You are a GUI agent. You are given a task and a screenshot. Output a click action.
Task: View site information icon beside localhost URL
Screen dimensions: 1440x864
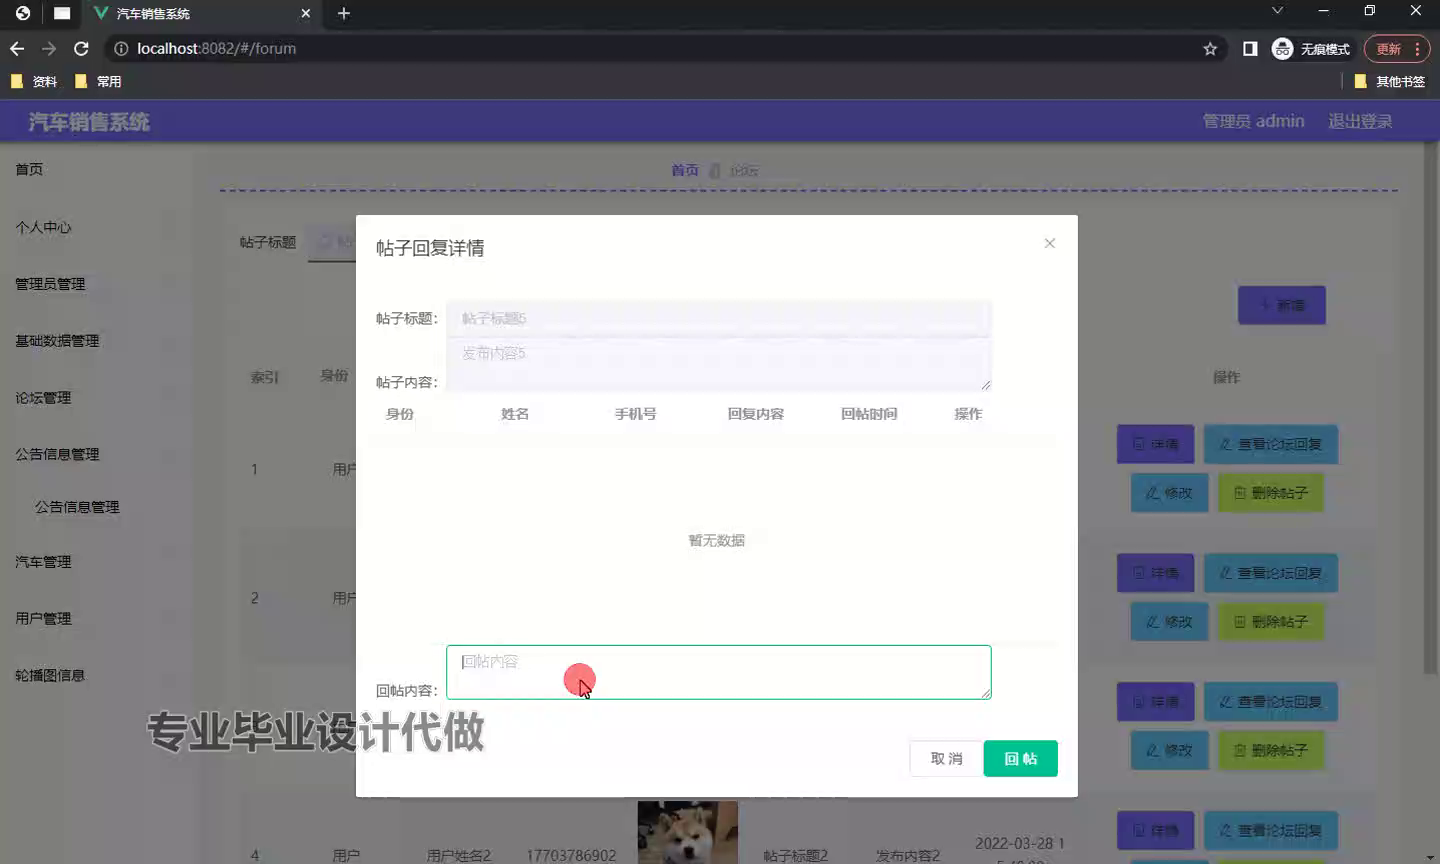click(121, 48)
